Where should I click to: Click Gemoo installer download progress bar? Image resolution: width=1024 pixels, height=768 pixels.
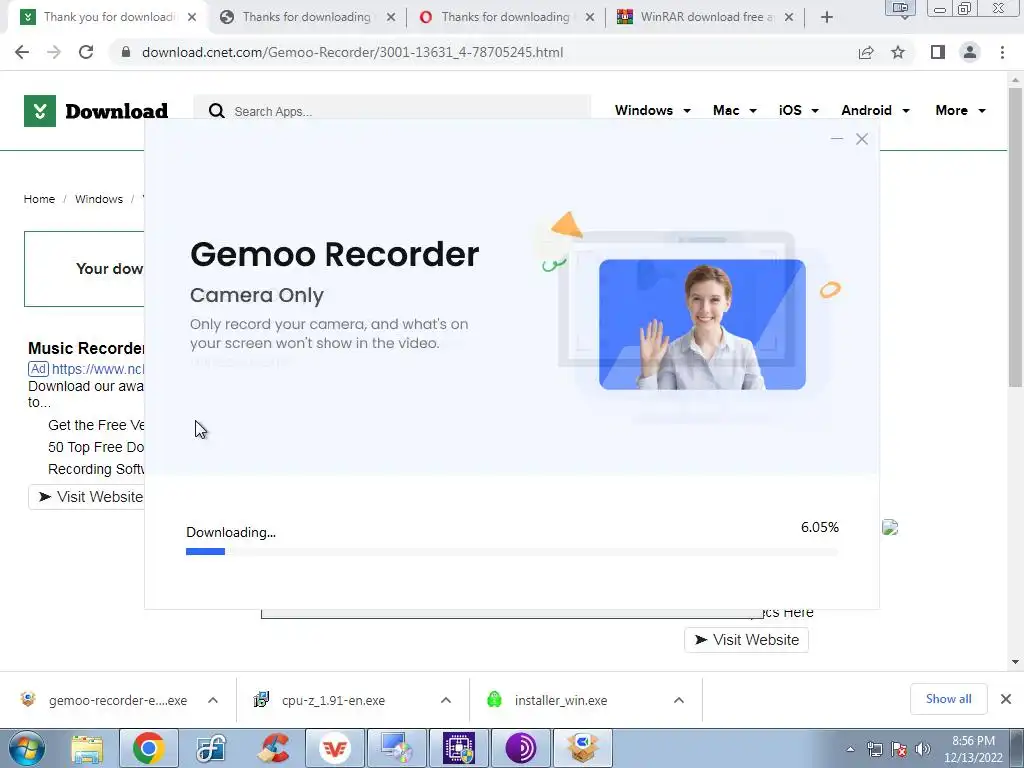[512, 552]
